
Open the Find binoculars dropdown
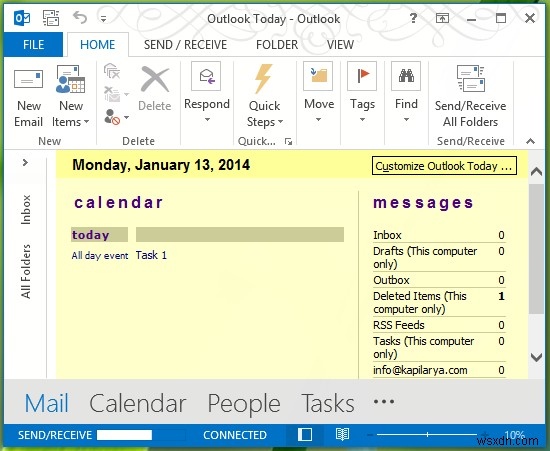tap(406, 92)
